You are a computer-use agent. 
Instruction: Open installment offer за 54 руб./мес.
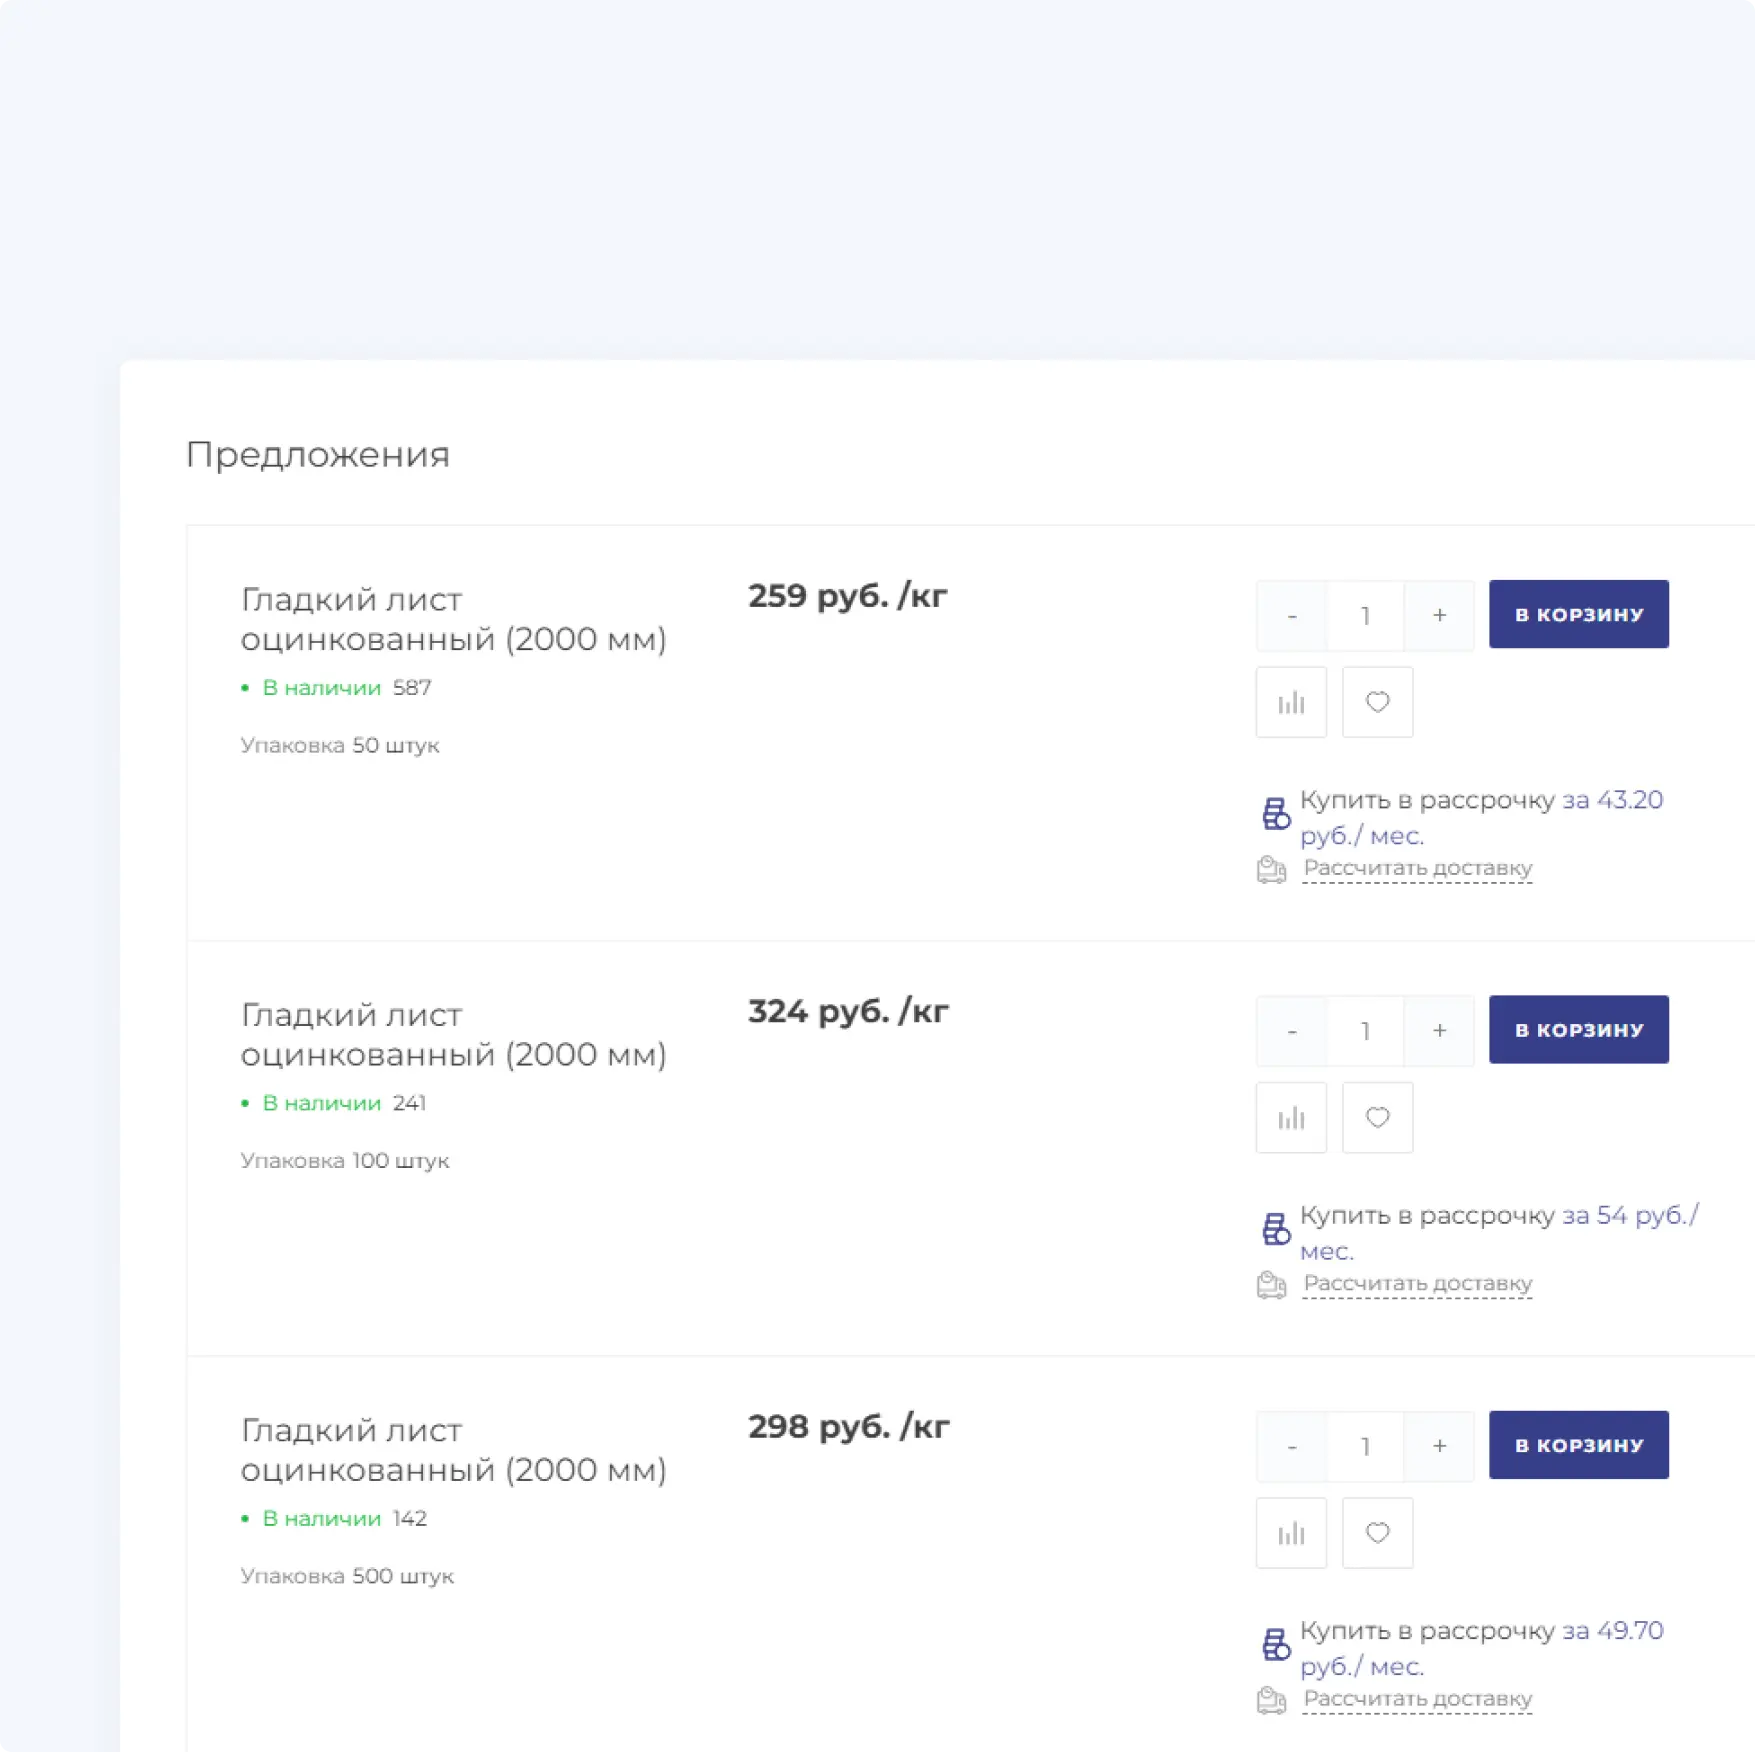[x=1629, y=1216]
